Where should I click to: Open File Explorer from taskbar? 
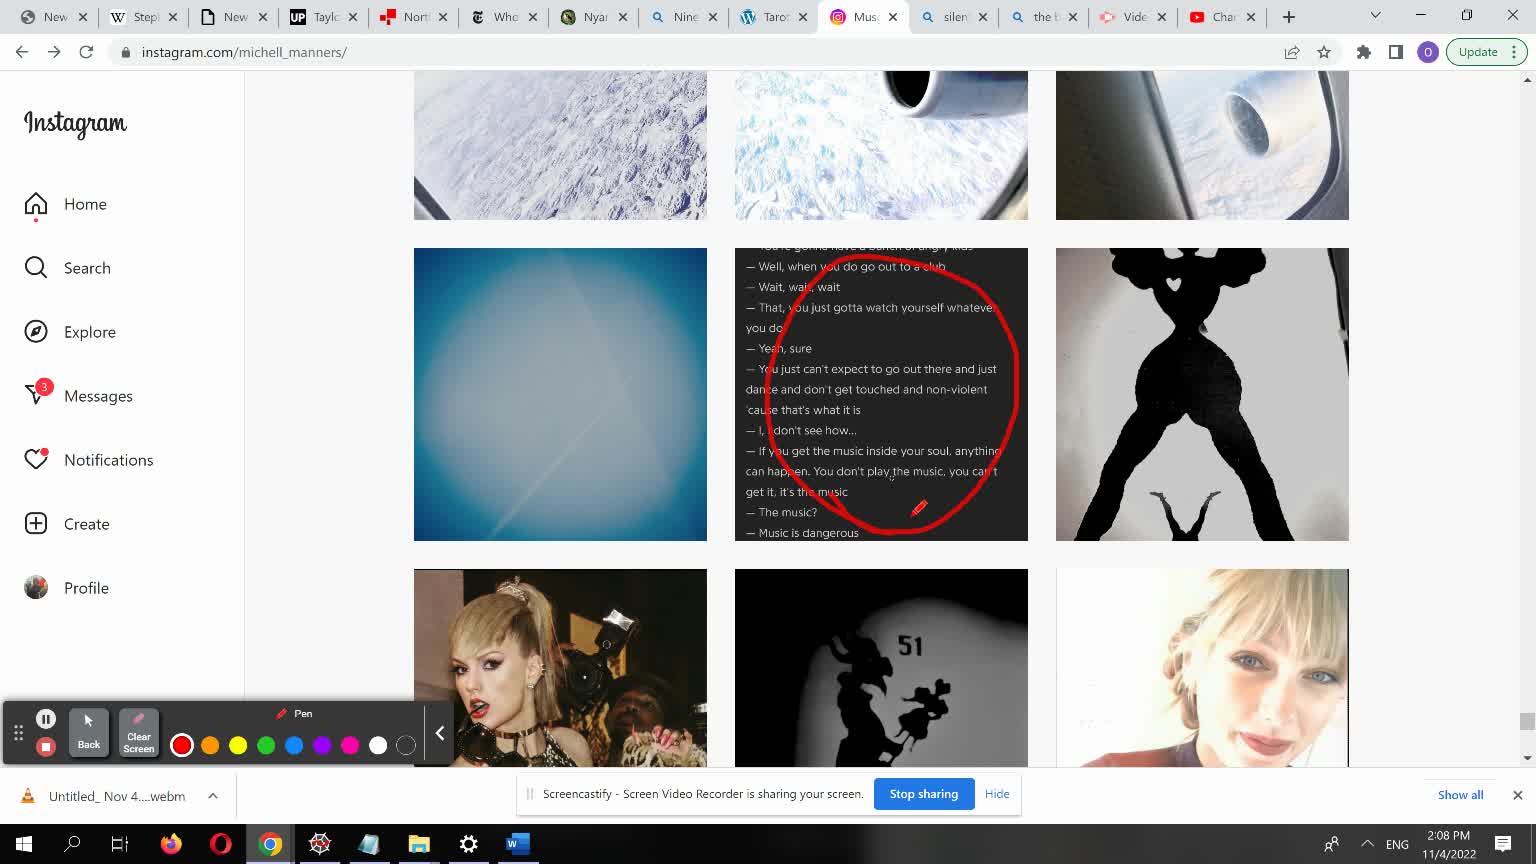419,844
